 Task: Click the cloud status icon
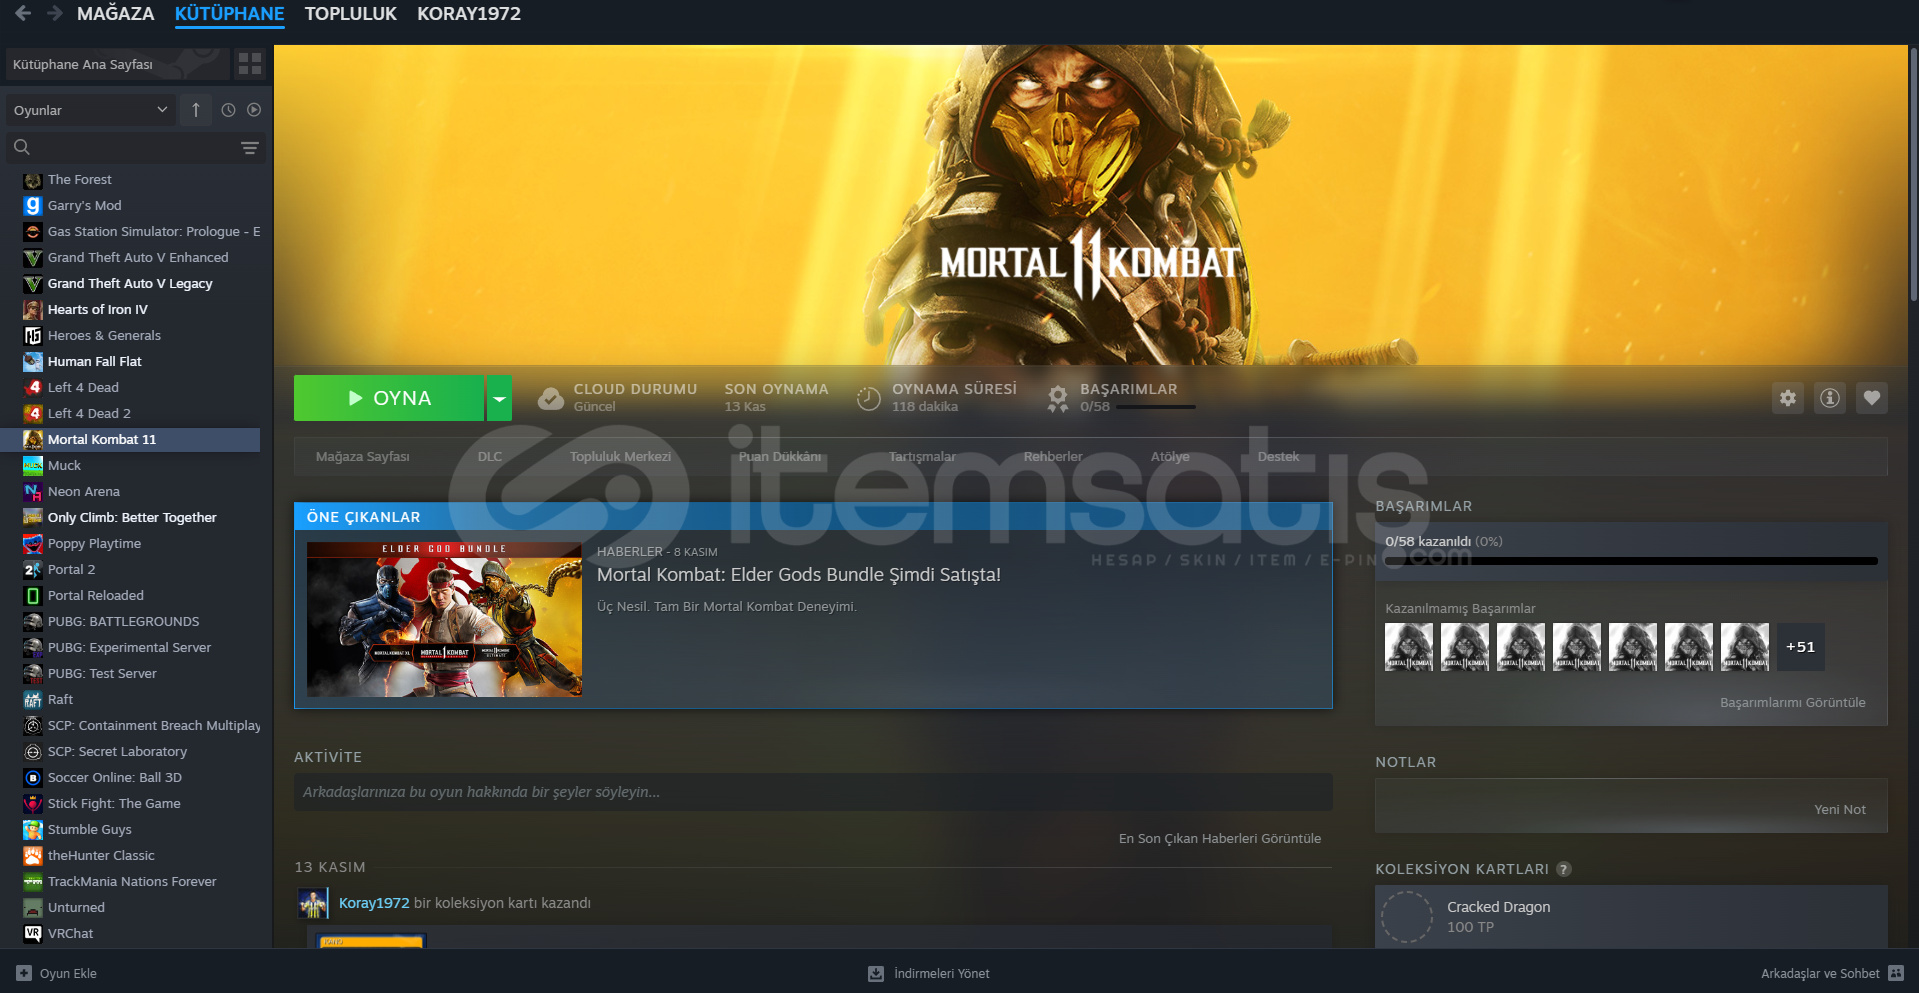point(550,398)
